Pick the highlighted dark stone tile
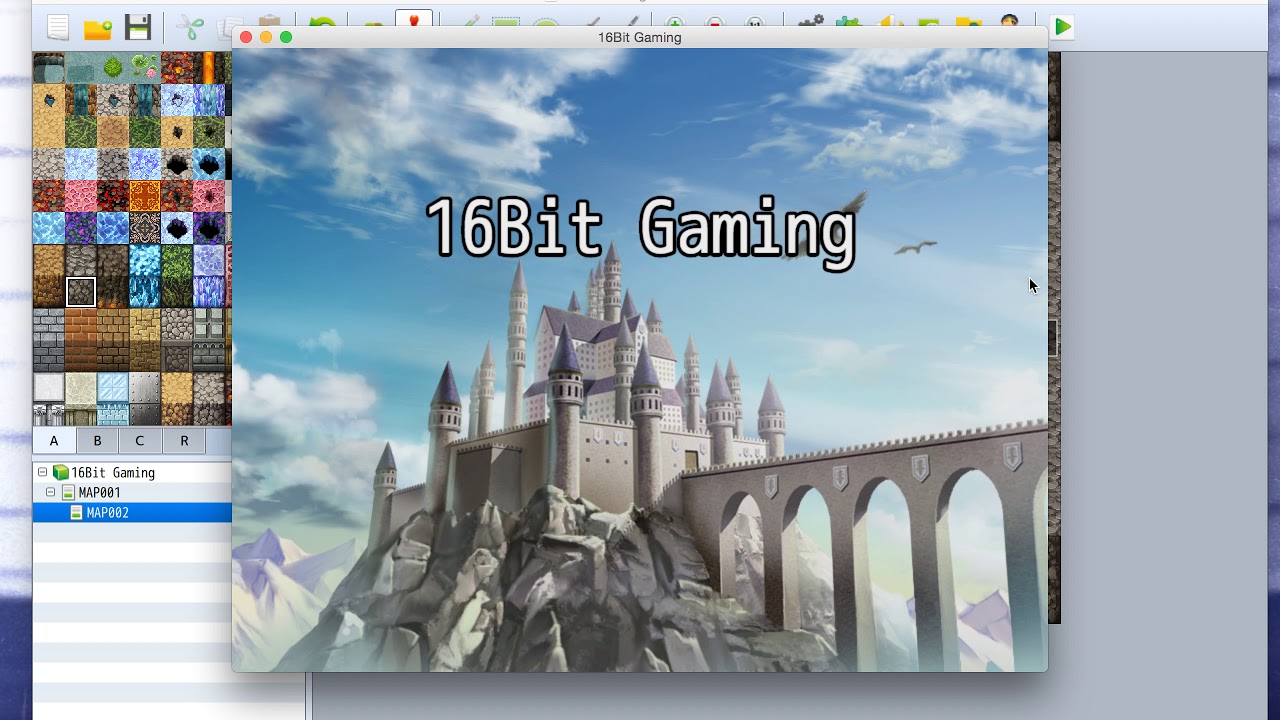Screen dimensions: 1280x720 pos(81,292)
